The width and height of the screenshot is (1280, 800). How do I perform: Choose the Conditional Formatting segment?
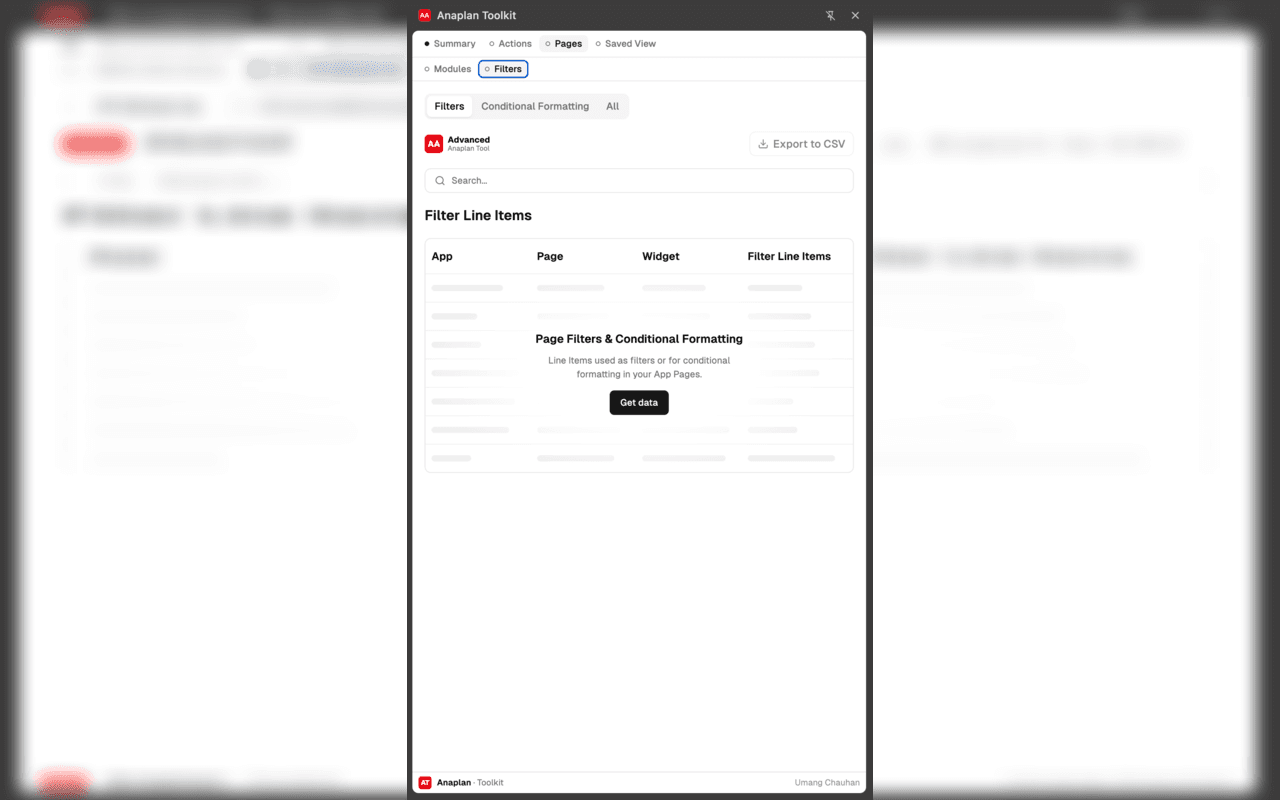pyautogui.click(x=535, y=106)
